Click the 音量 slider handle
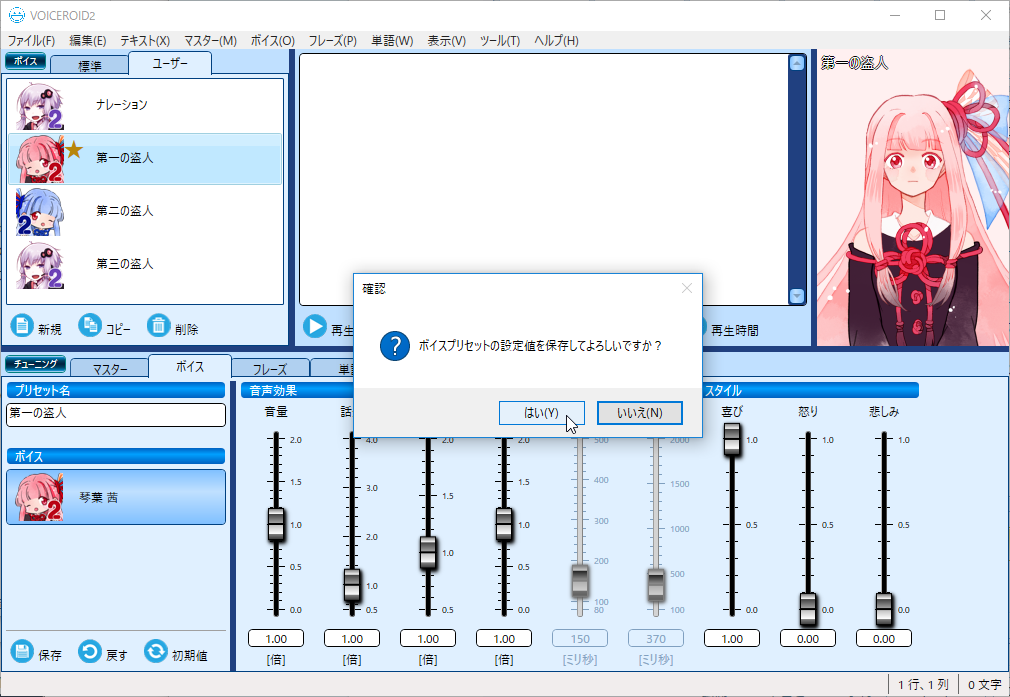Screen dimensions: 1010x697 (x=276, y=524)
